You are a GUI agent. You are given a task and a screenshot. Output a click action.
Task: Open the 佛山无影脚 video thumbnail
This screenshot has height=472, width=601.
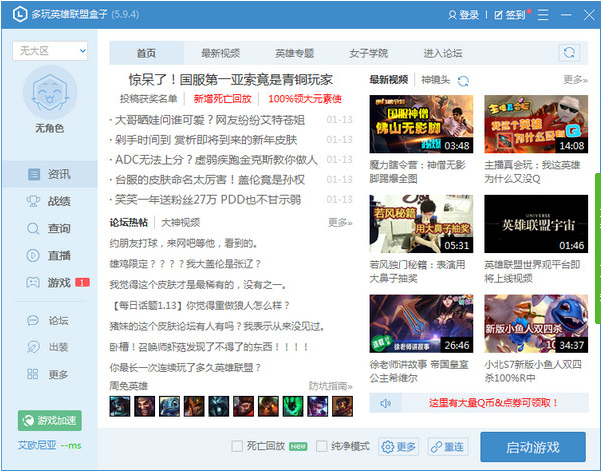point(421,124)
